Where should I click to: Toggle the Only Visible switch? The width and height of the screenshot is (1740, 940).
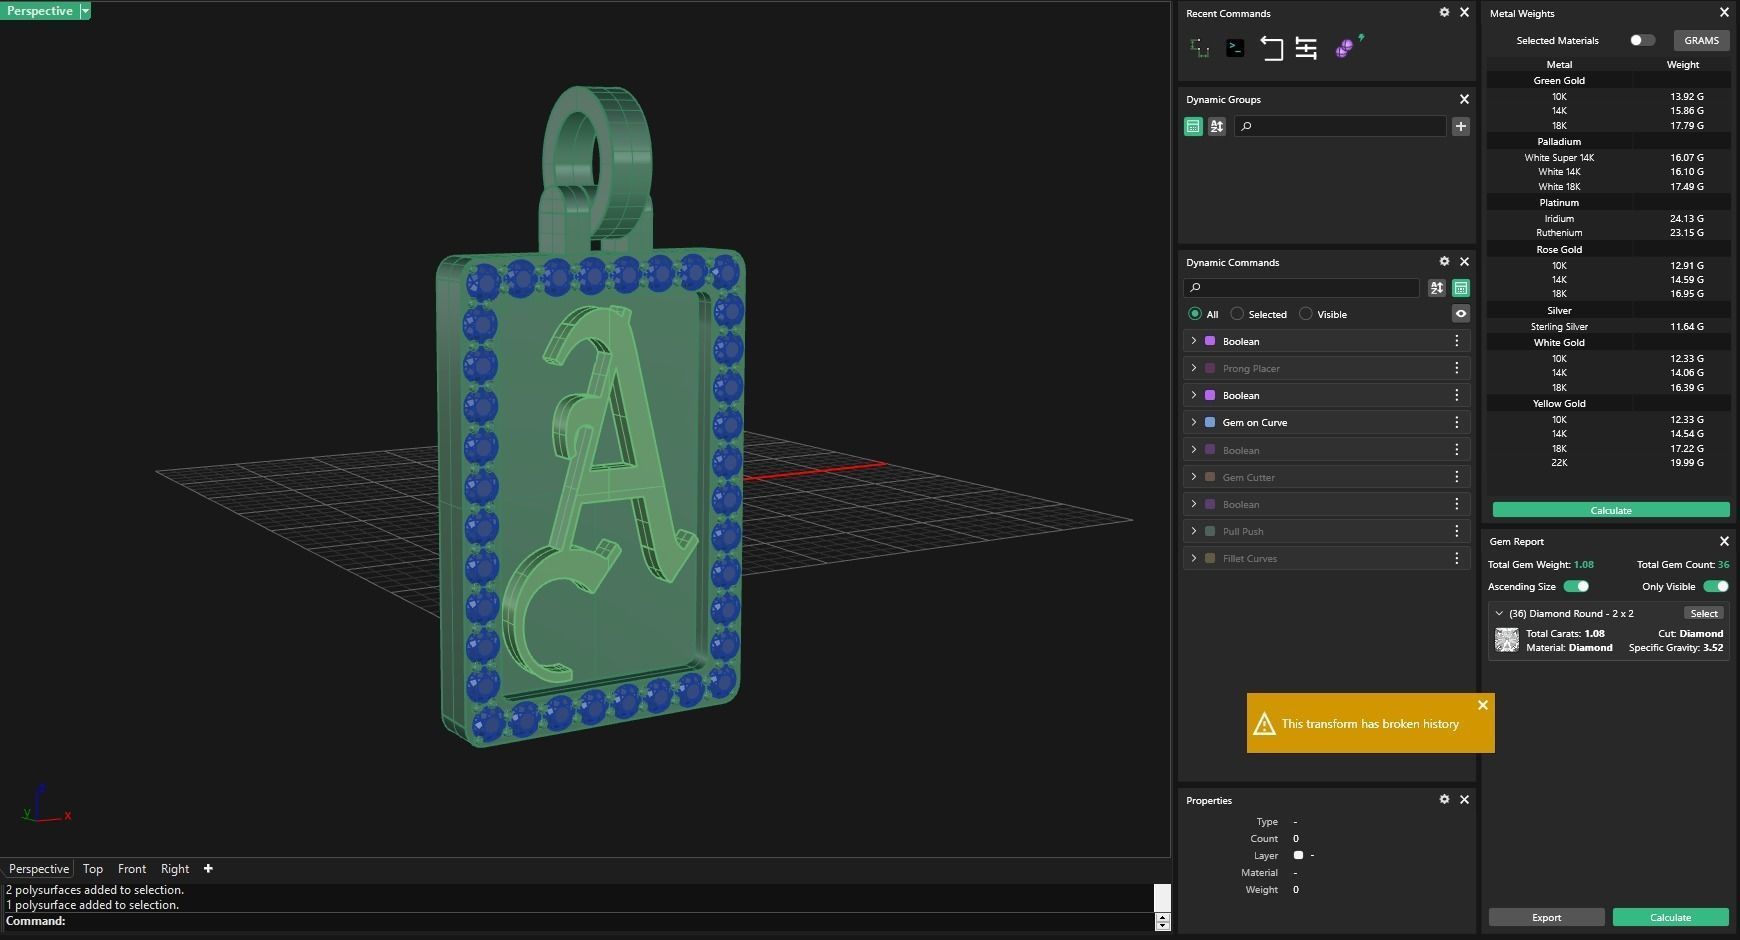pyautogui.click(x=1716, y=586)
